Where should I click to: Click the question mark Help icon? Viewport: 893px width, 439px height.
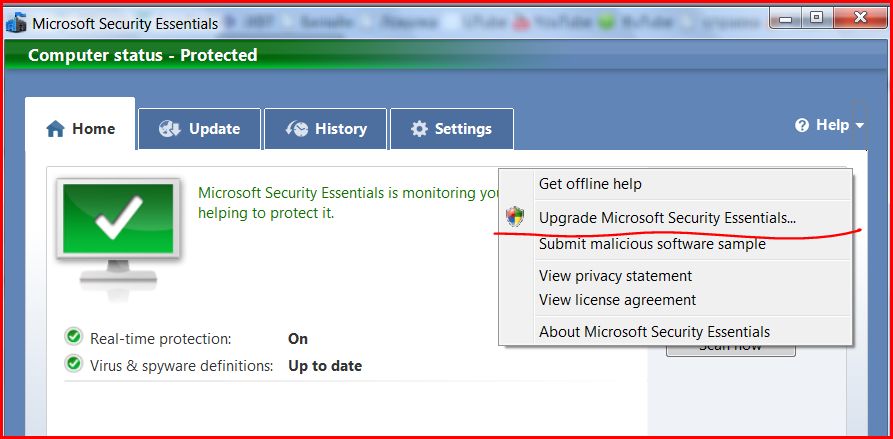[802, 126]
